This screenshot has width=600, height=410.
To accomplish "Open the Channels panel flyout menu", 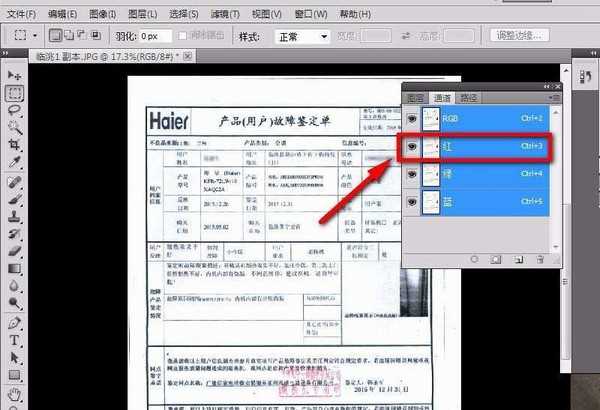I will pos(555,98).
